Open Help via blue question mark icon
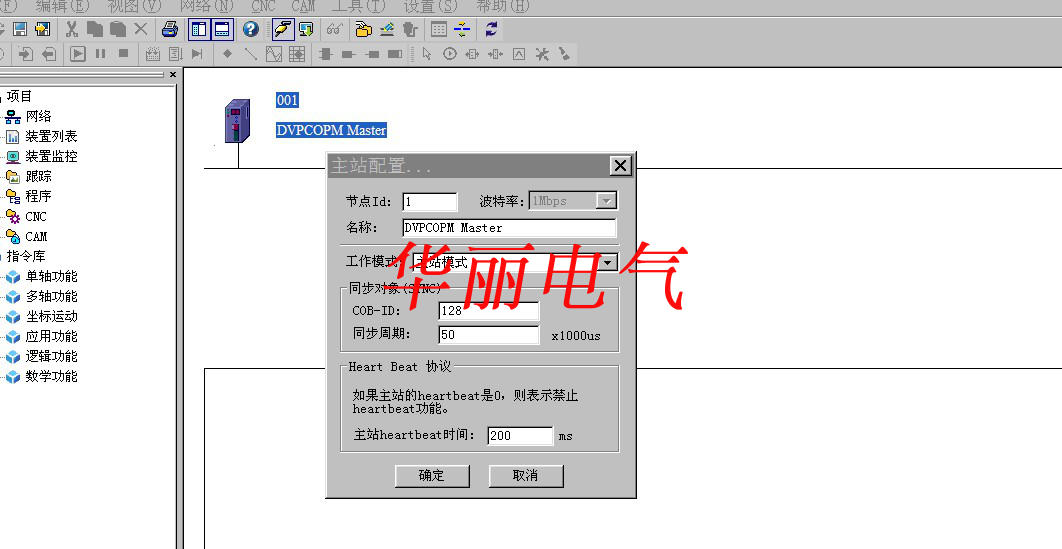The width and height of the screenshot is (1062, 549). pyautogui.click(x=251, y=29)
